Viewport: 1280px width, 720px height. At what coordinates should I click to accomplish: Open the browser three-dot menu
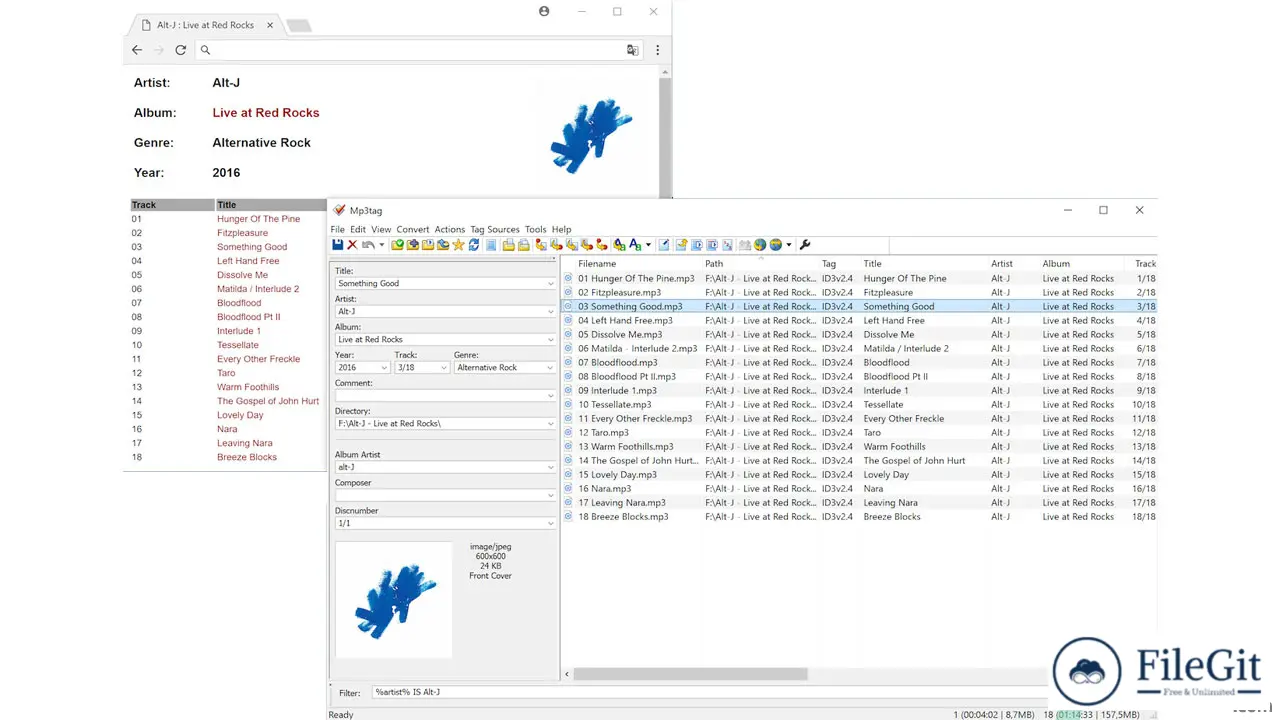(x=657, y=50)
